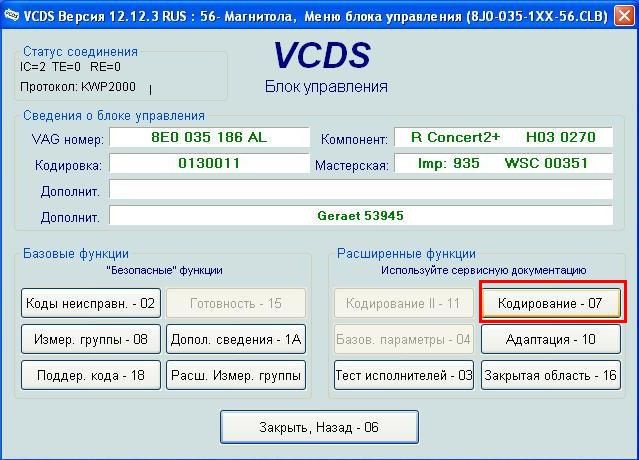Open Закрытая область - 16
639x460 pixels.
coord(551,375)
